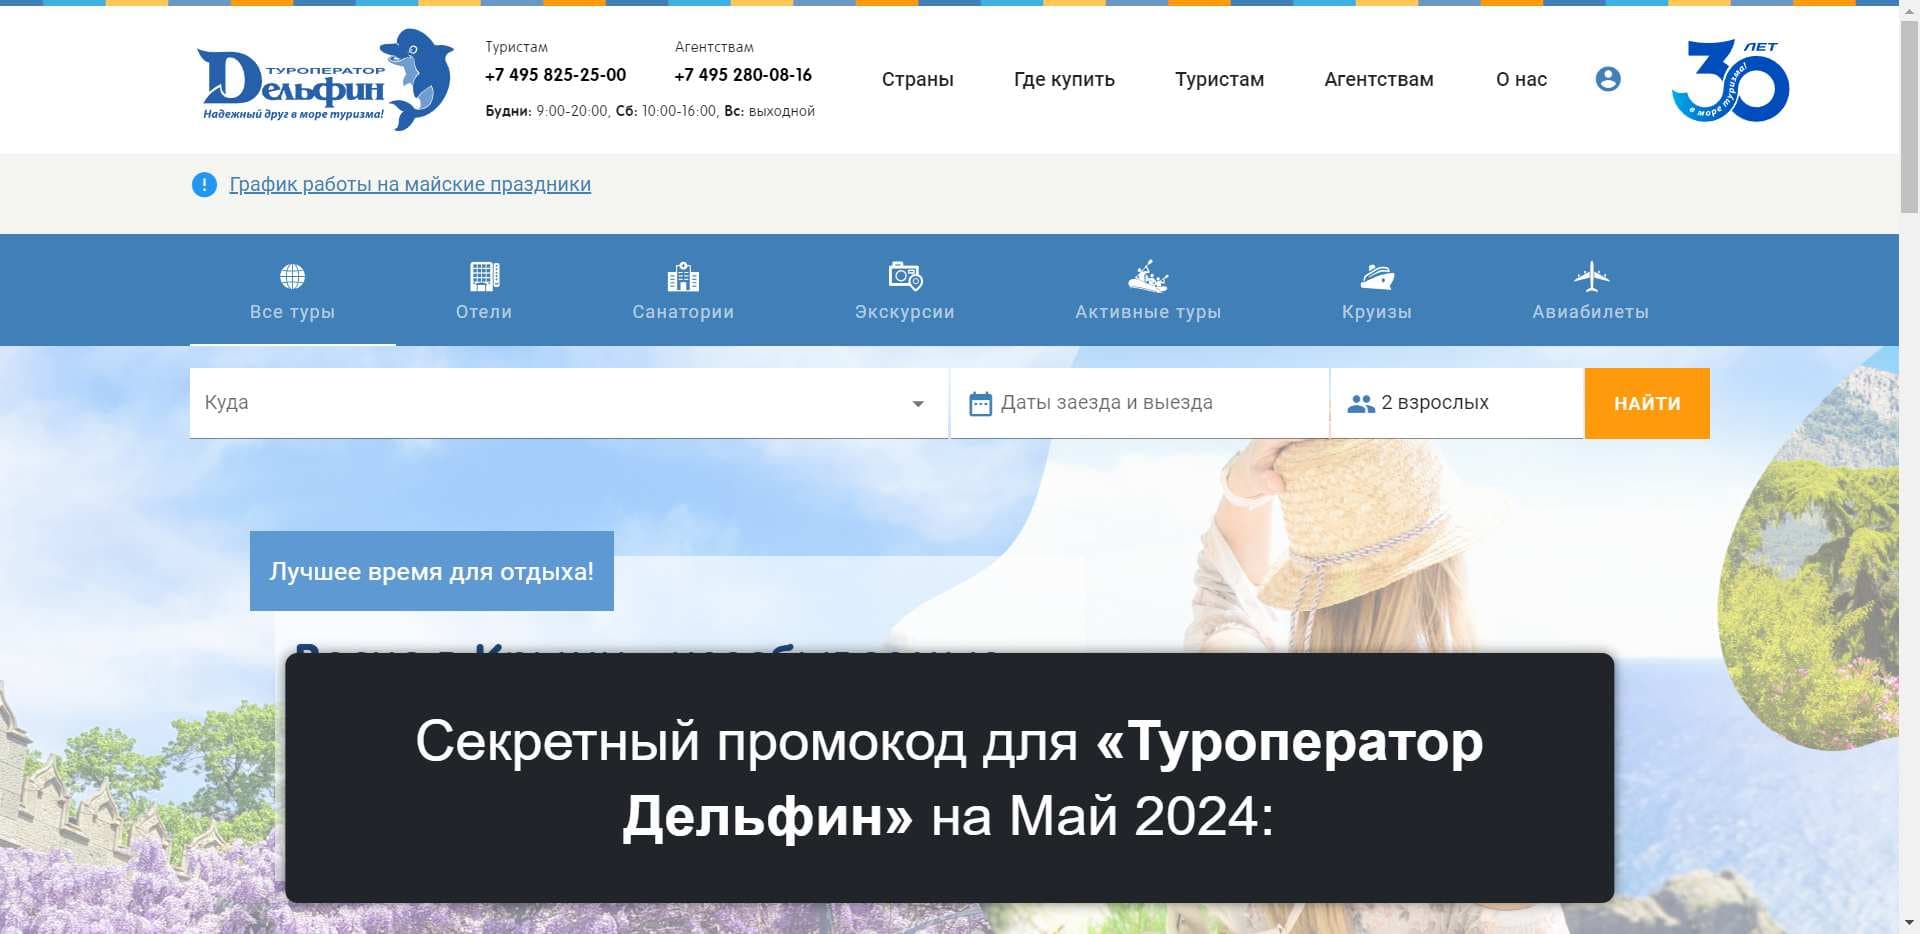Switch to the Активные туры tab

1148,291
